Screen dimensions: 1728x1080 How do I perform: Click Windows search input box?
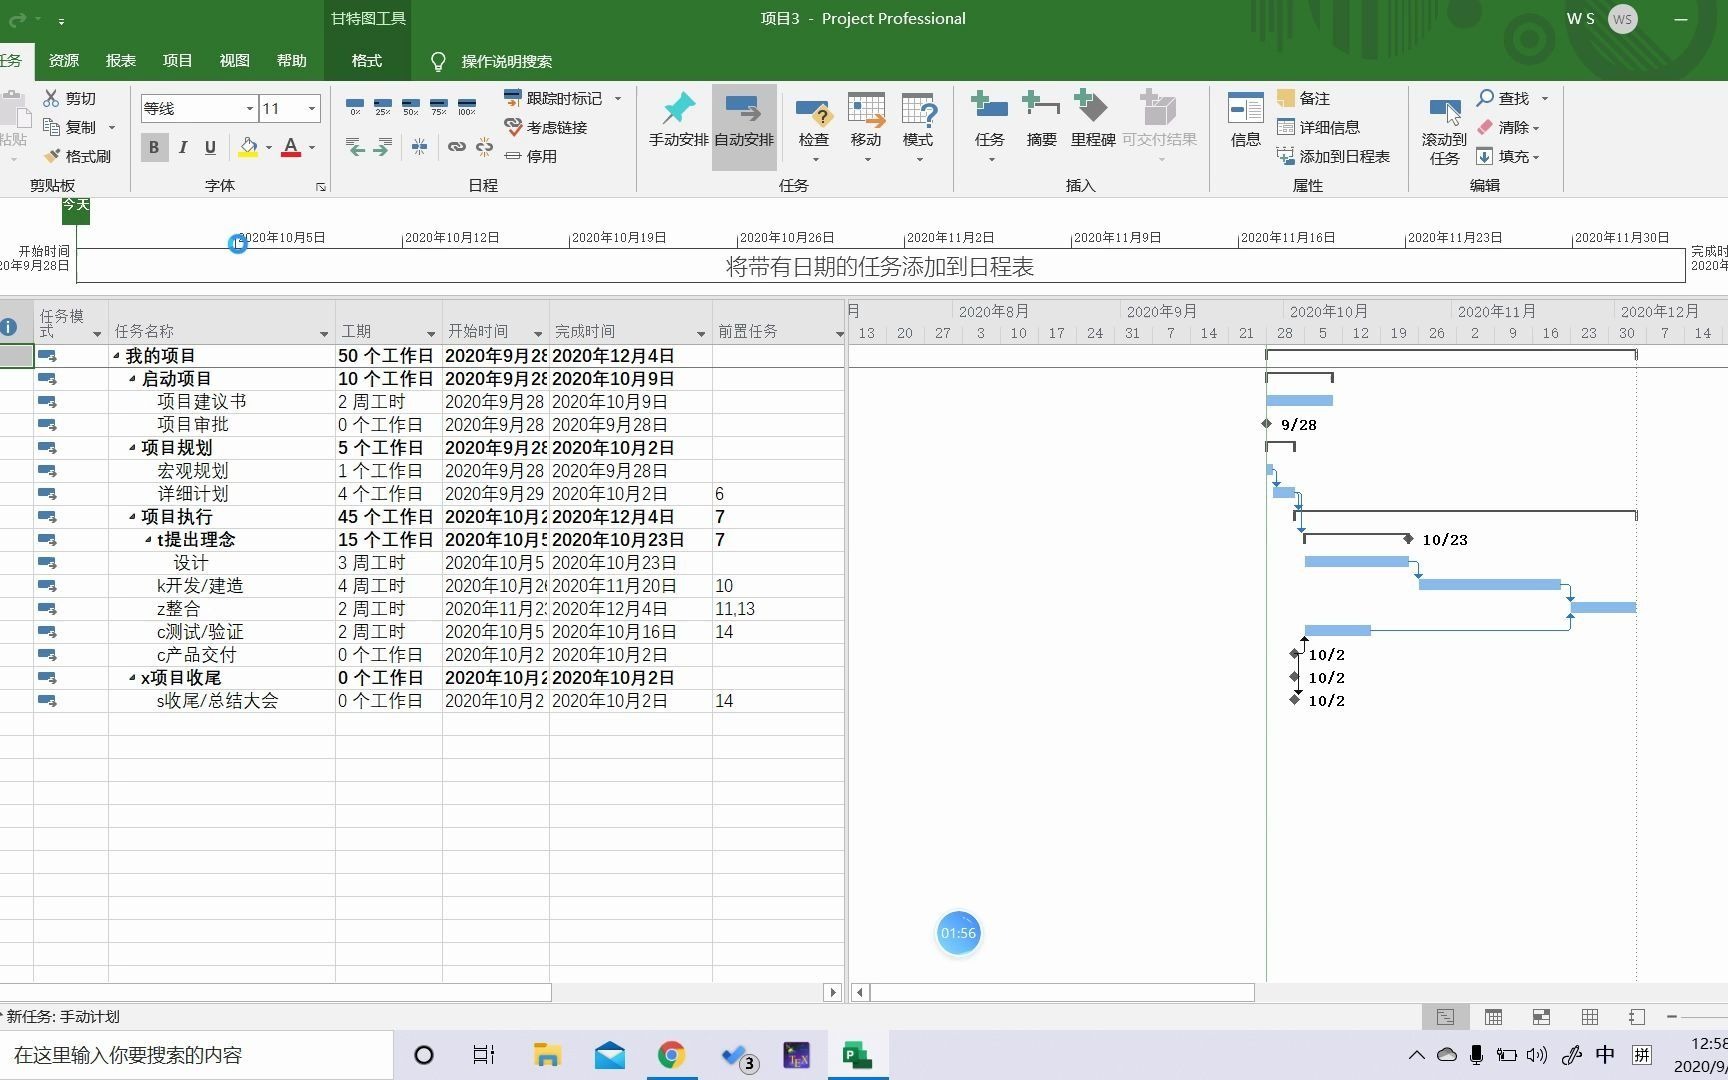[196, 1055]
